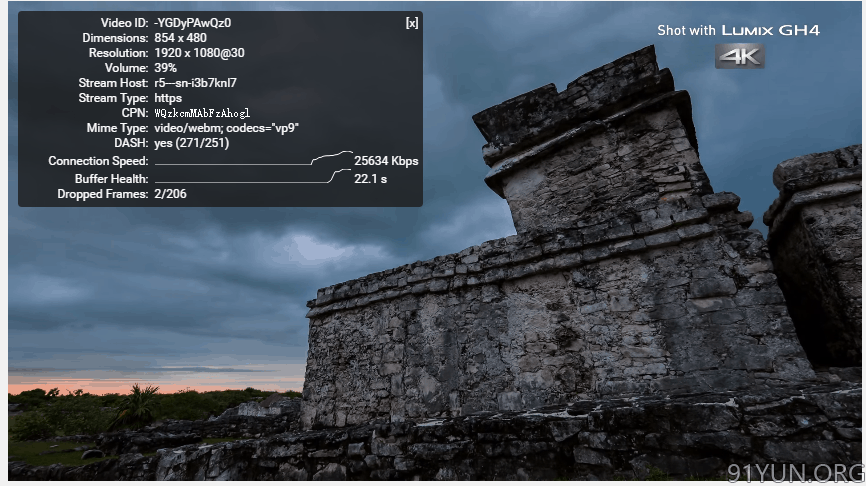Viewport: 866px width, 486px height.
Task: Click the "Shot with LUMIX GH4" text
Action: coord(738,30)
